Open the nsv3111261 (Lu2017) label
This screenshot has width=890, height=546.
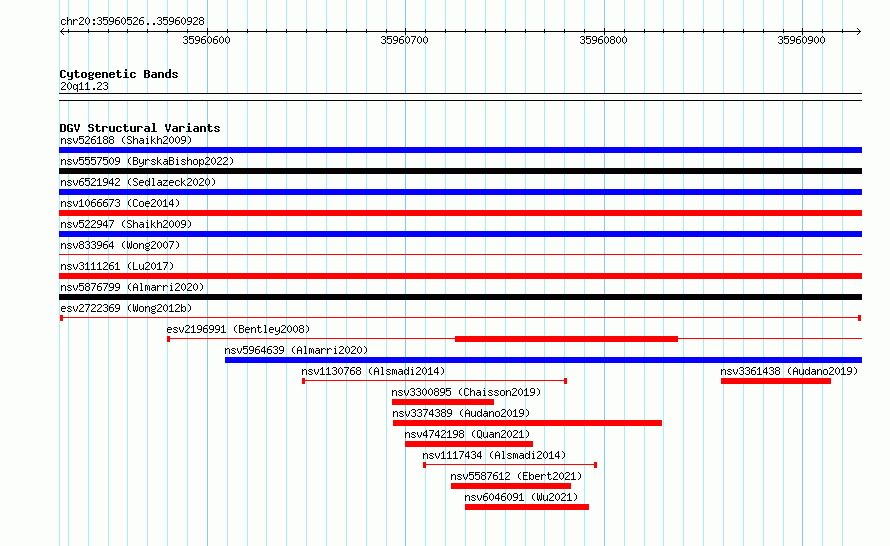(117, 266)
